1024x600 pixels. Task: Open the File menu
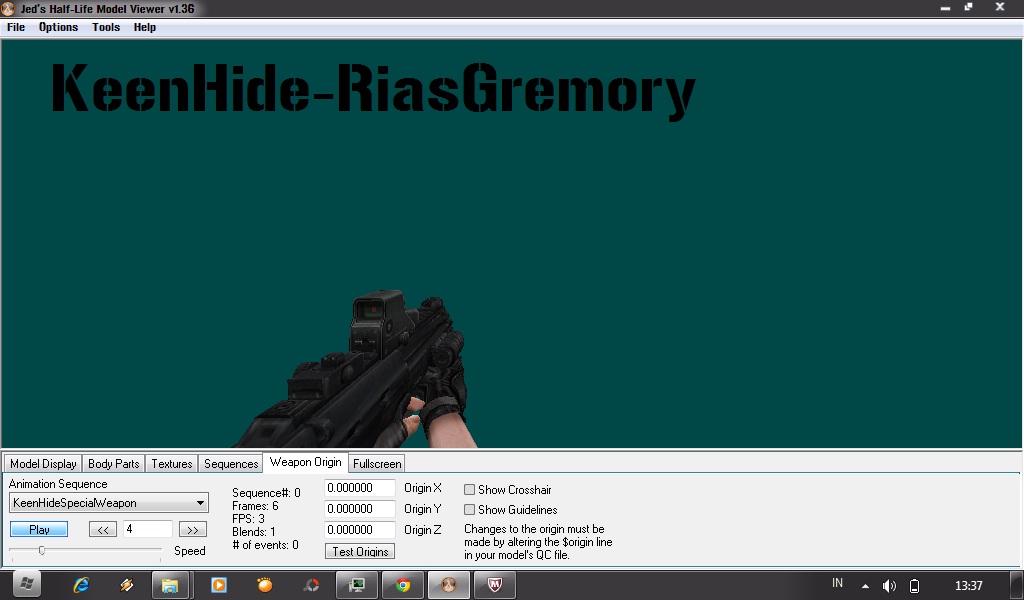16,27
